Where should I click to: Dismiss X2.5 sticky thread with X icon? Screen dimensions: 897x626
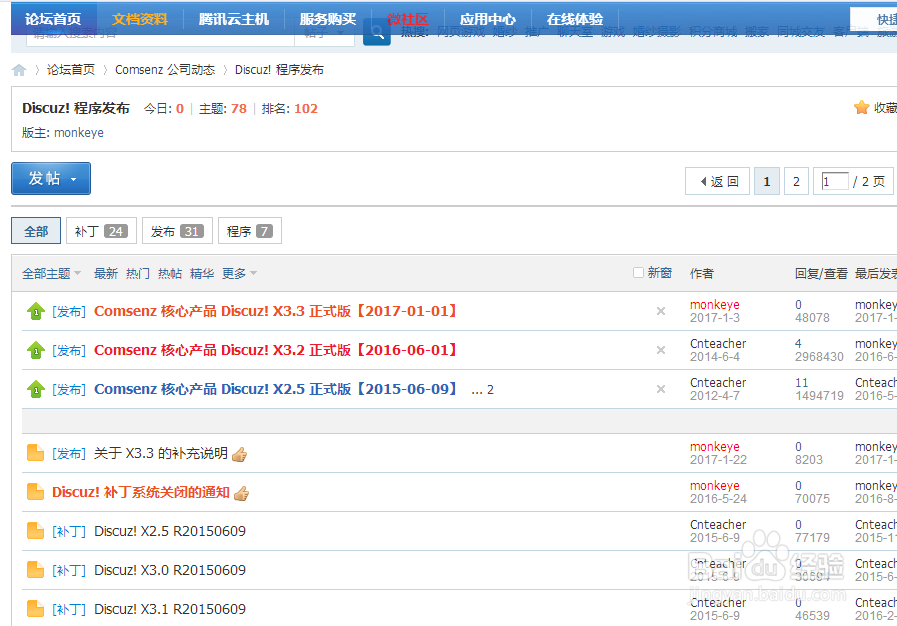(x=661, y=389)
